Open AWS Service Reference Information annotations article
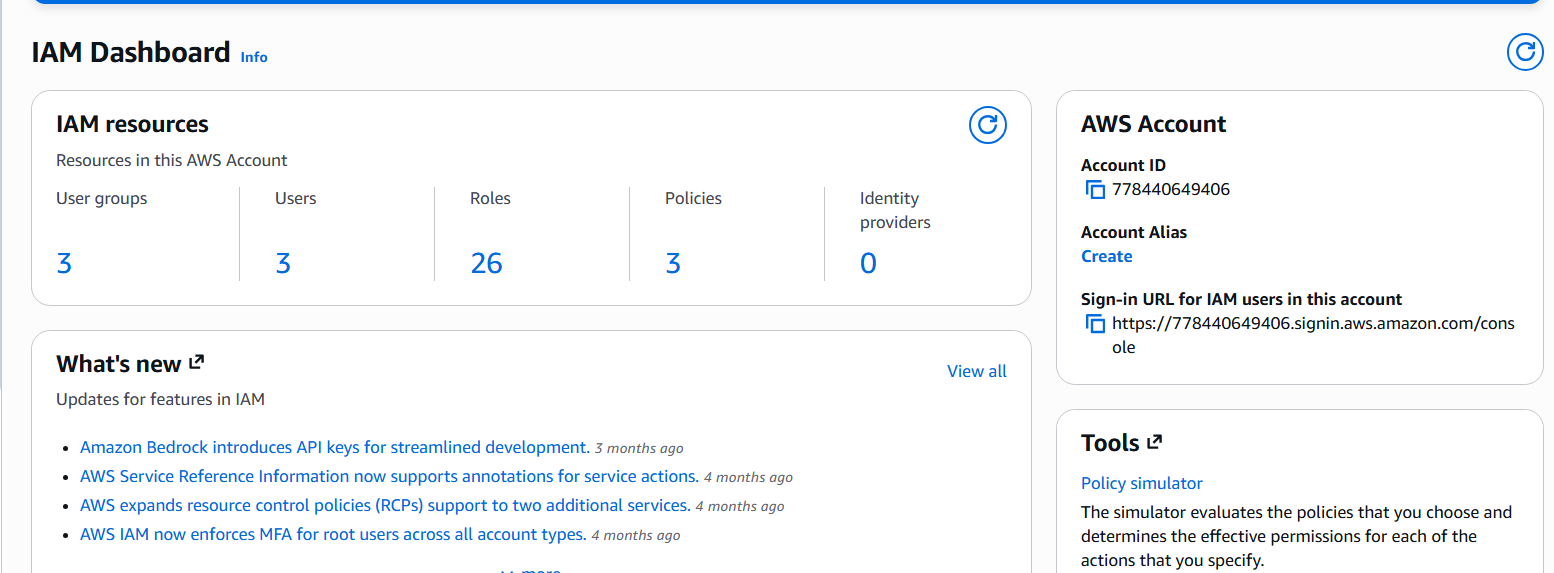 click(389, 476)
